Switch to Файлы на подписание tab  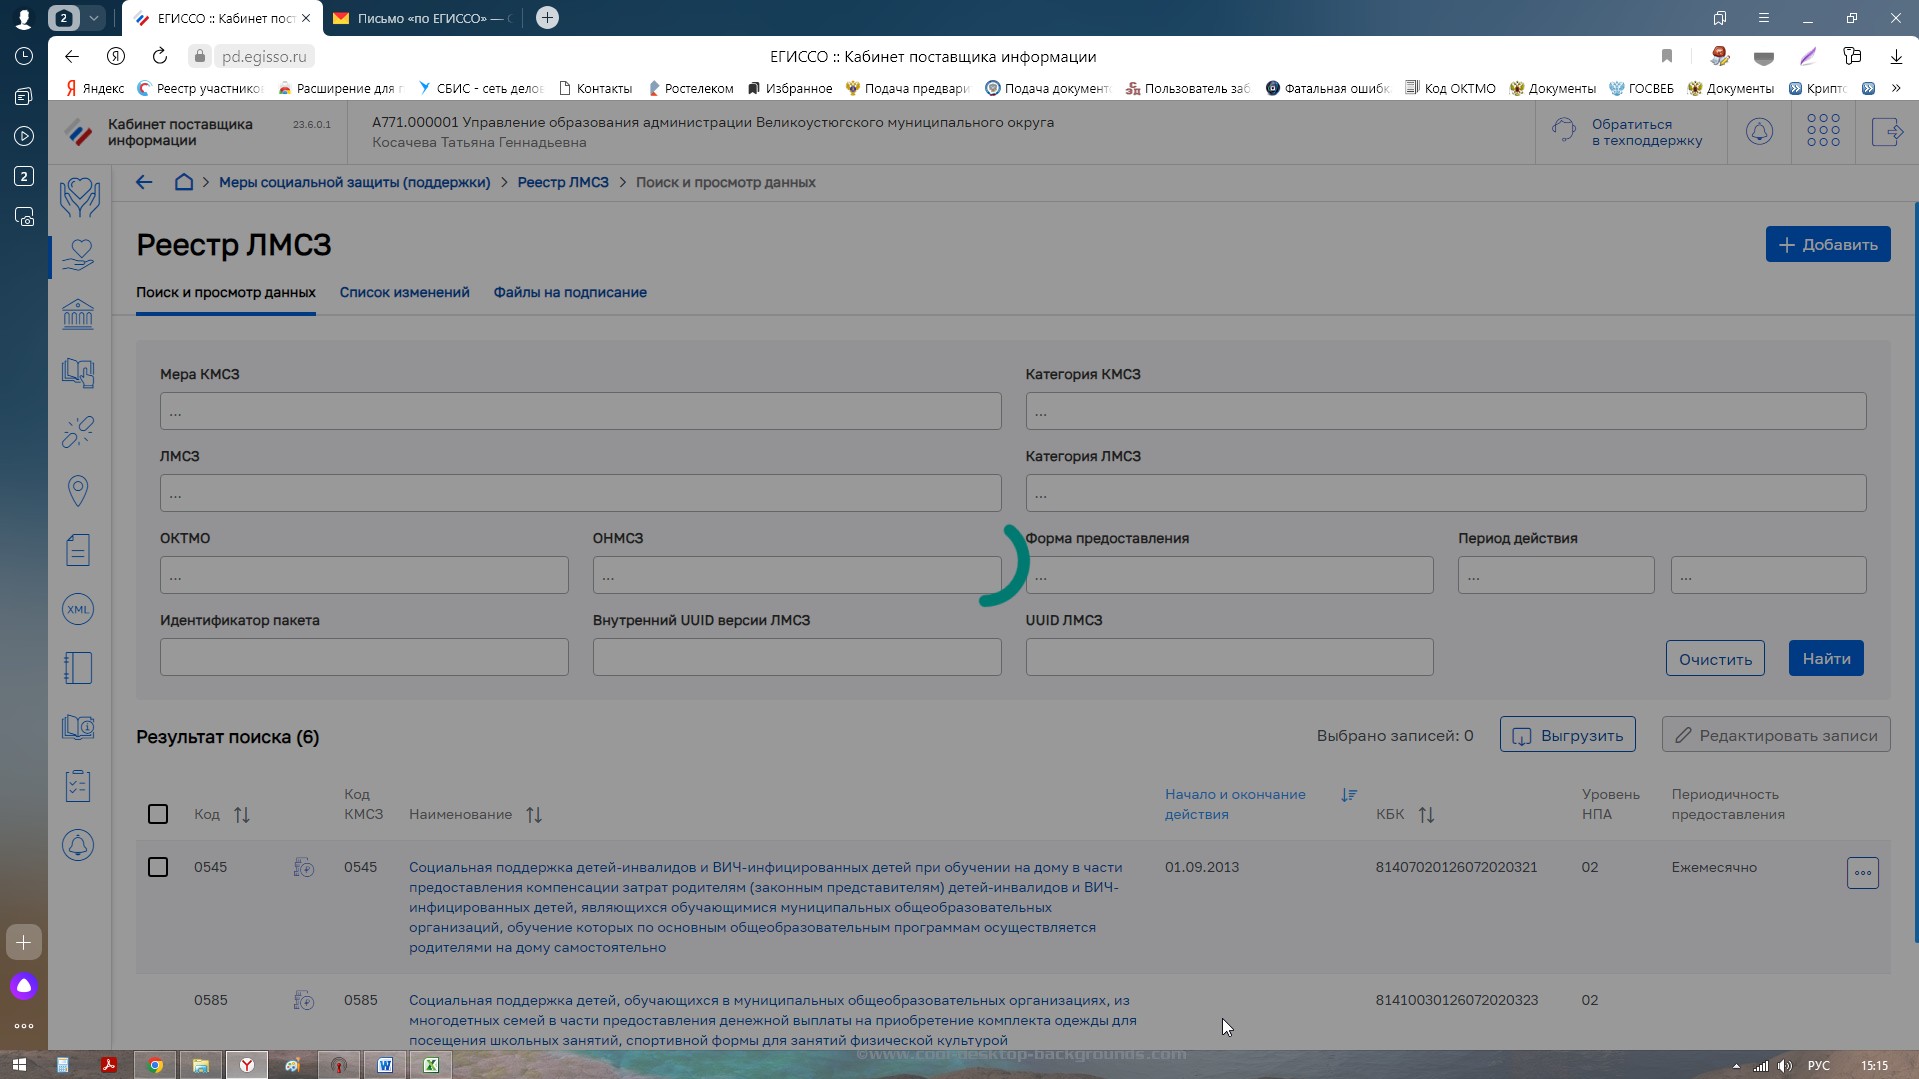click(569, 292)
